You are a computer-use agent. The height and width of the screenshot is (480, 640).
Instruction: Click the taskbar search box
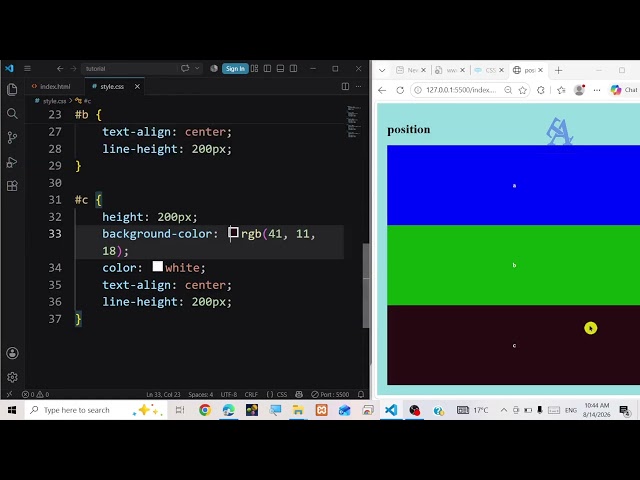[x=96, y=410]
